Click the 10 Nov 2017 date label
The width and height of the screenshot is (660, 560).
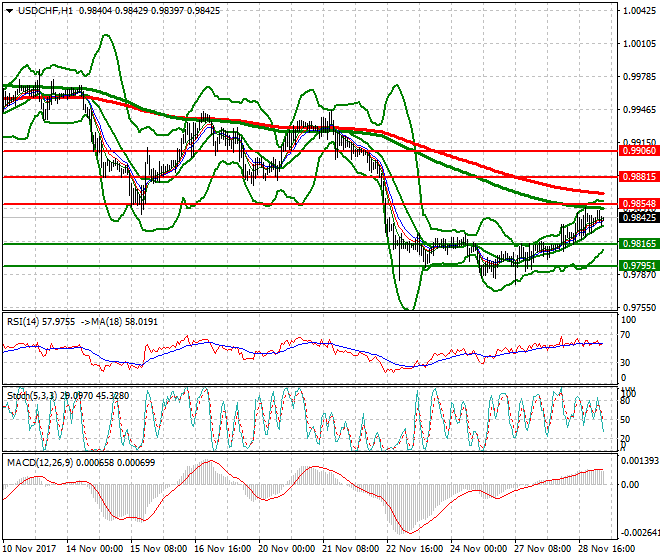30,550
